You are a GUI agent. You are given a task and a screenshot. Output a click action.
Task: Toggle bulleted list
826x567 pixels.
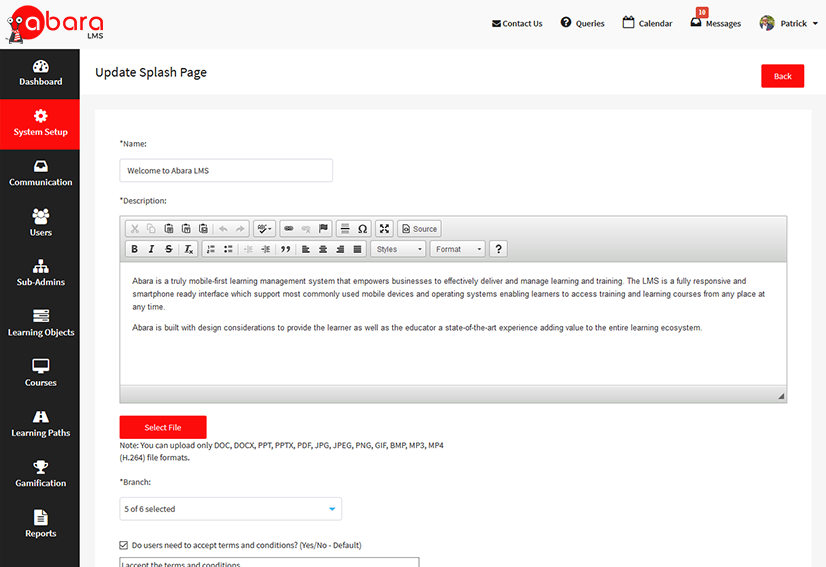pos(228,249)
